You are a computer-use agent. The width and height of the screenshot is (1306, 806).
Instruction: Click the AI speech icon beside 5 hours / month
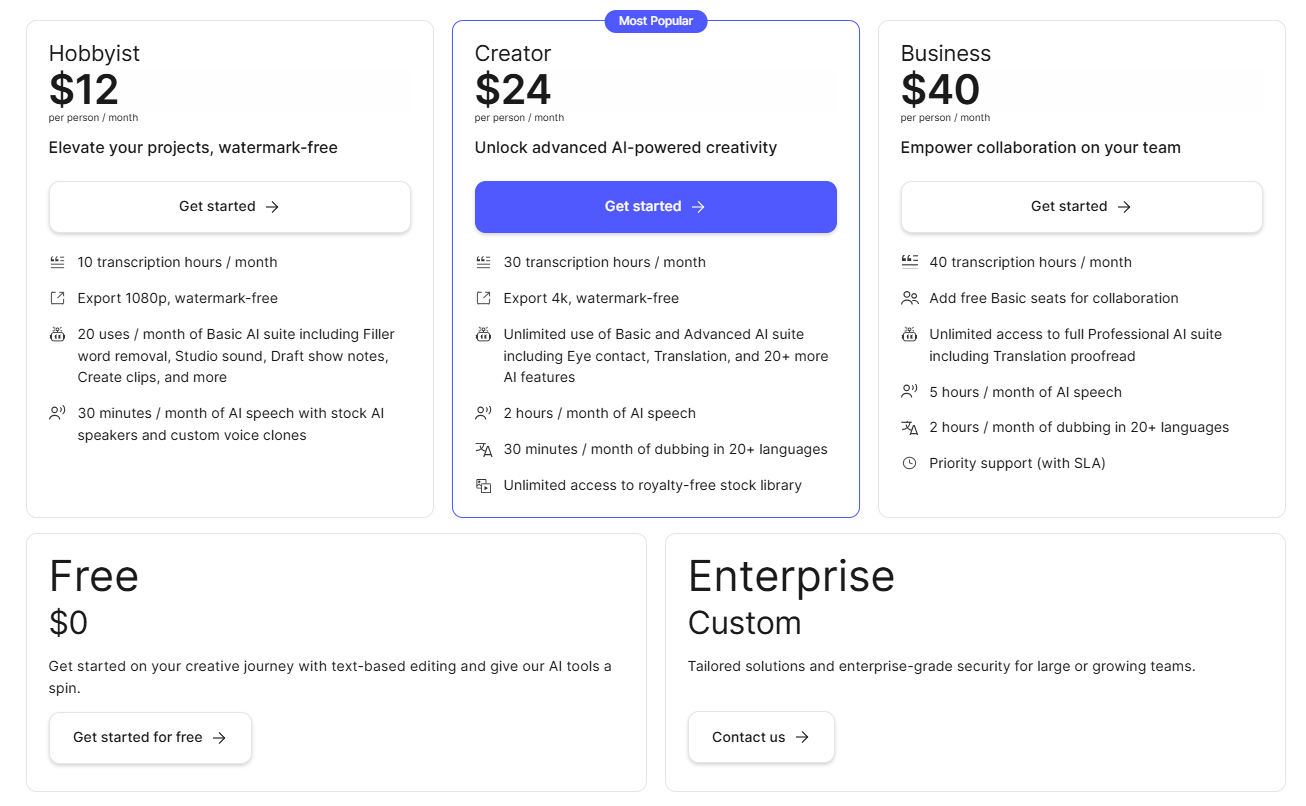909,392
